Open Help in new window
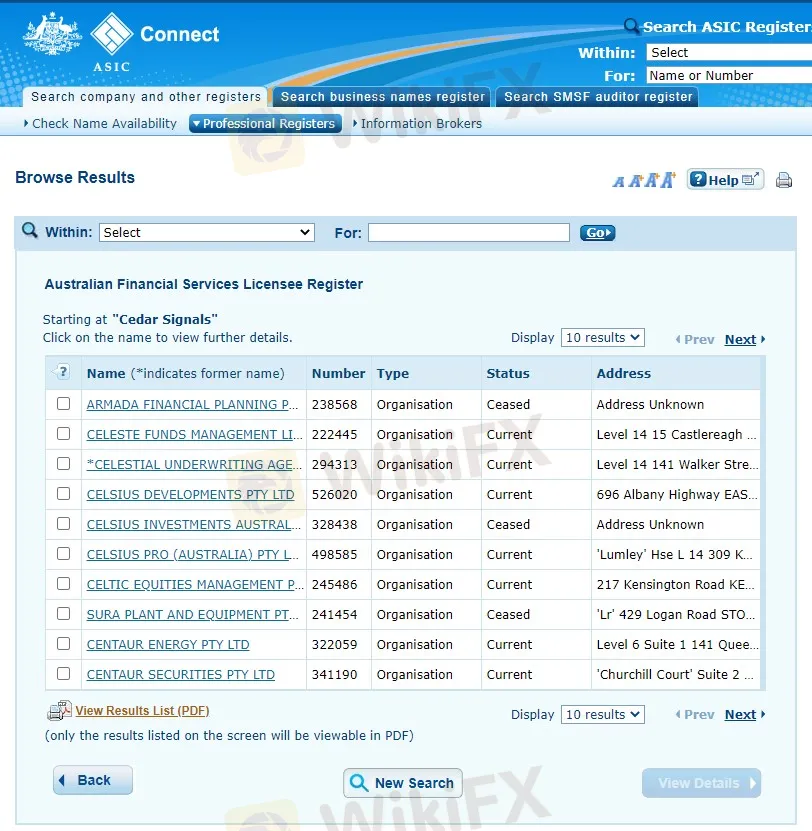Screen dimensions: 812x831 tap(725, 180)
